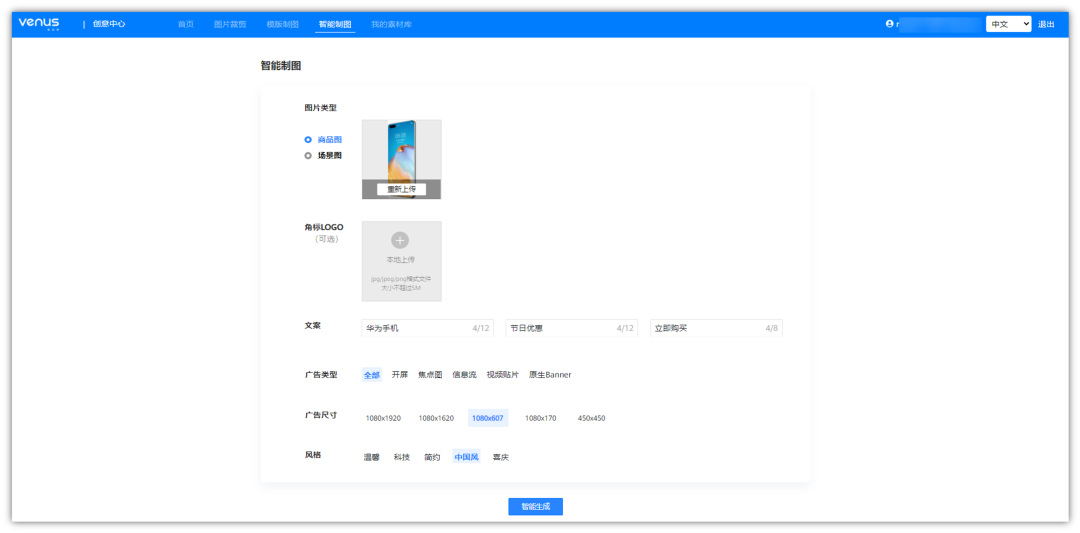Click the 智能生成 button
The height and width of the screenshot is (533, 1080).
[536, 507]
